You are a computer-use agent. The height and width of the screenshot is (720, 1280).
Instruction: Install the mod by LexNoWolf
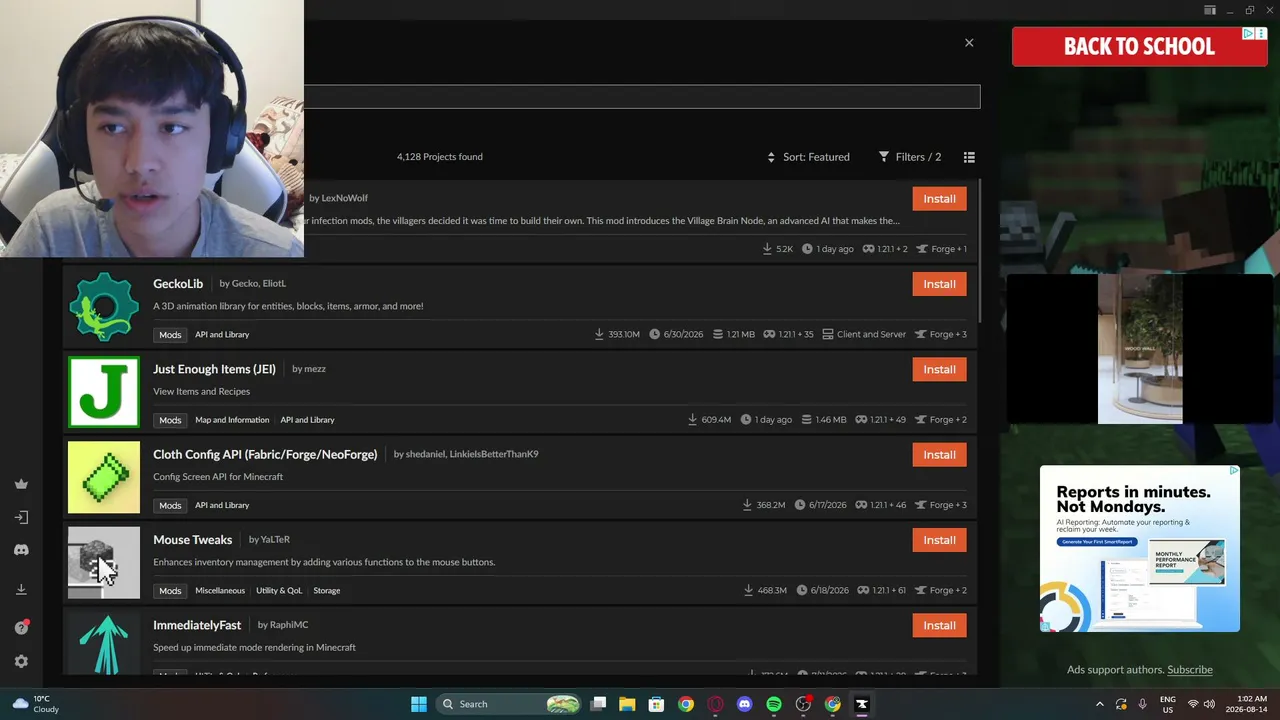pos(939,199)
